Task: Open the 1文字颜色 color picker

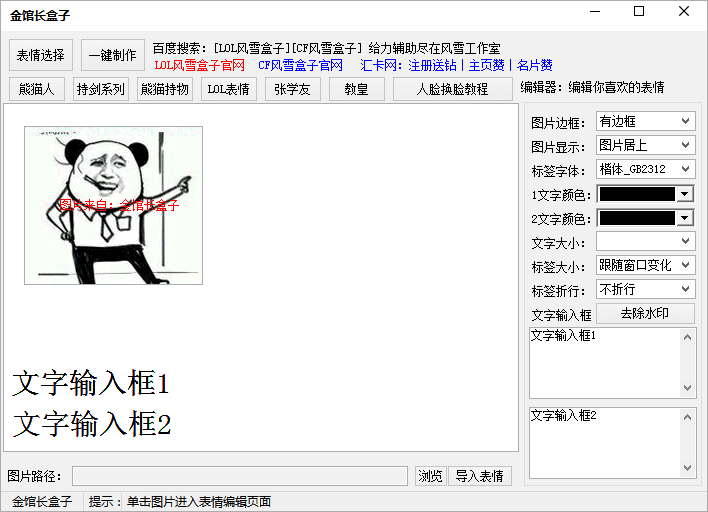Action: [x=645, y=194]
